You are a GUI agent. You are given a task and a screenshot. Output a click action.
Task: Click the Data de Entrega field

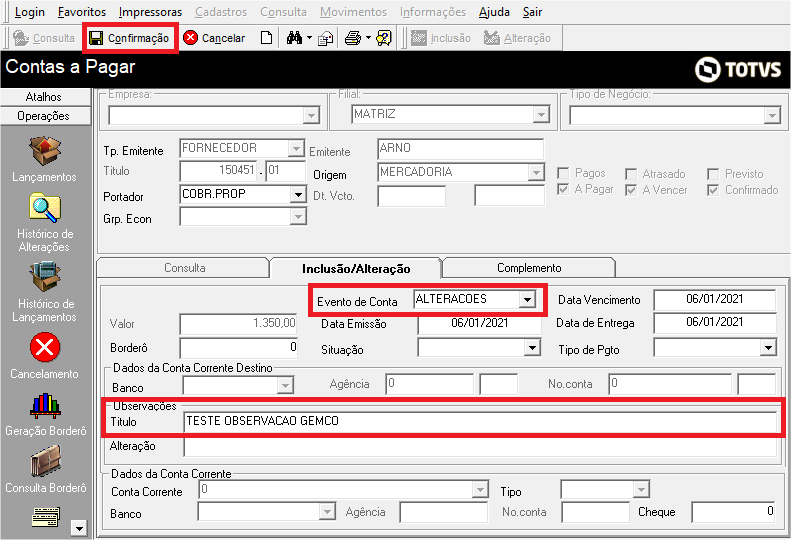714,322
